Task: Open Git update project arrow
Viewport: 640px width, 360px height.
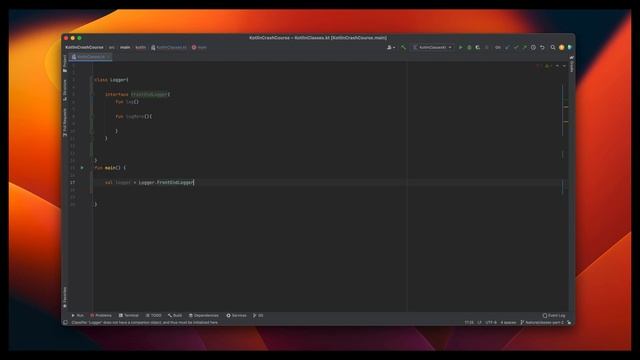Action: (x=507, y=47)
